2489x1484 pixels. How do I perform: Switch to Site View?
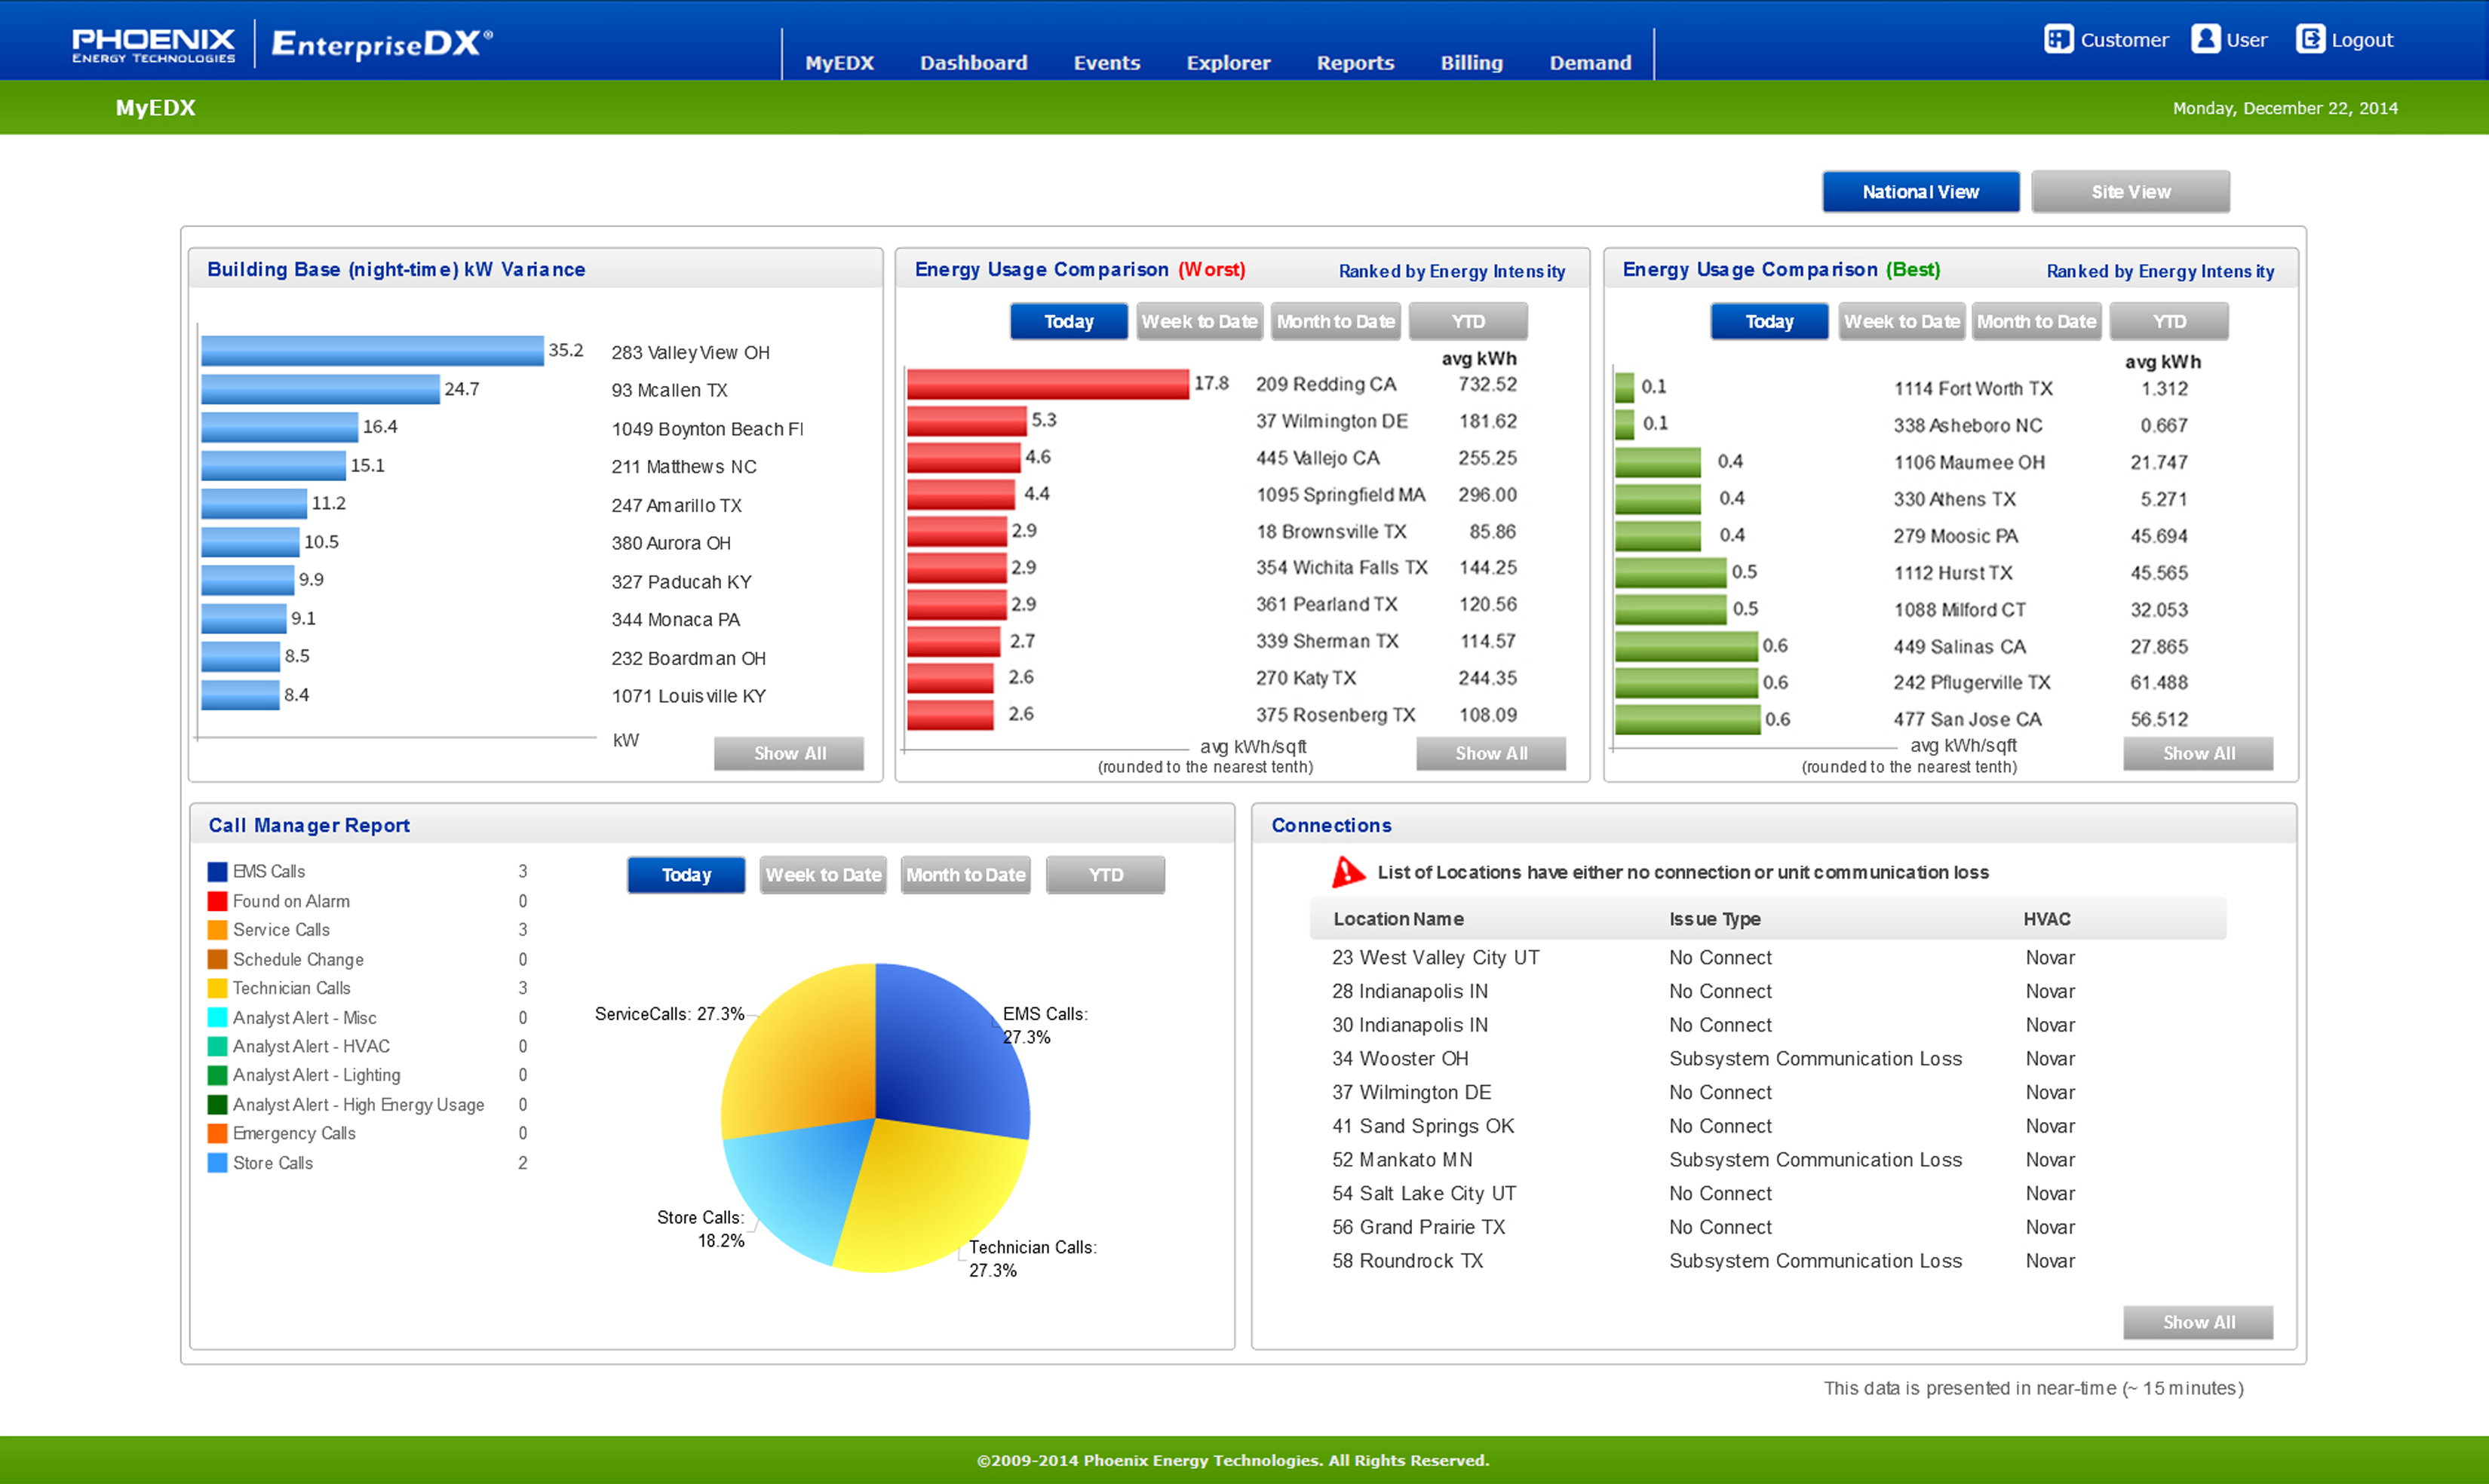pyautogui.click(x=2130, y=192)
